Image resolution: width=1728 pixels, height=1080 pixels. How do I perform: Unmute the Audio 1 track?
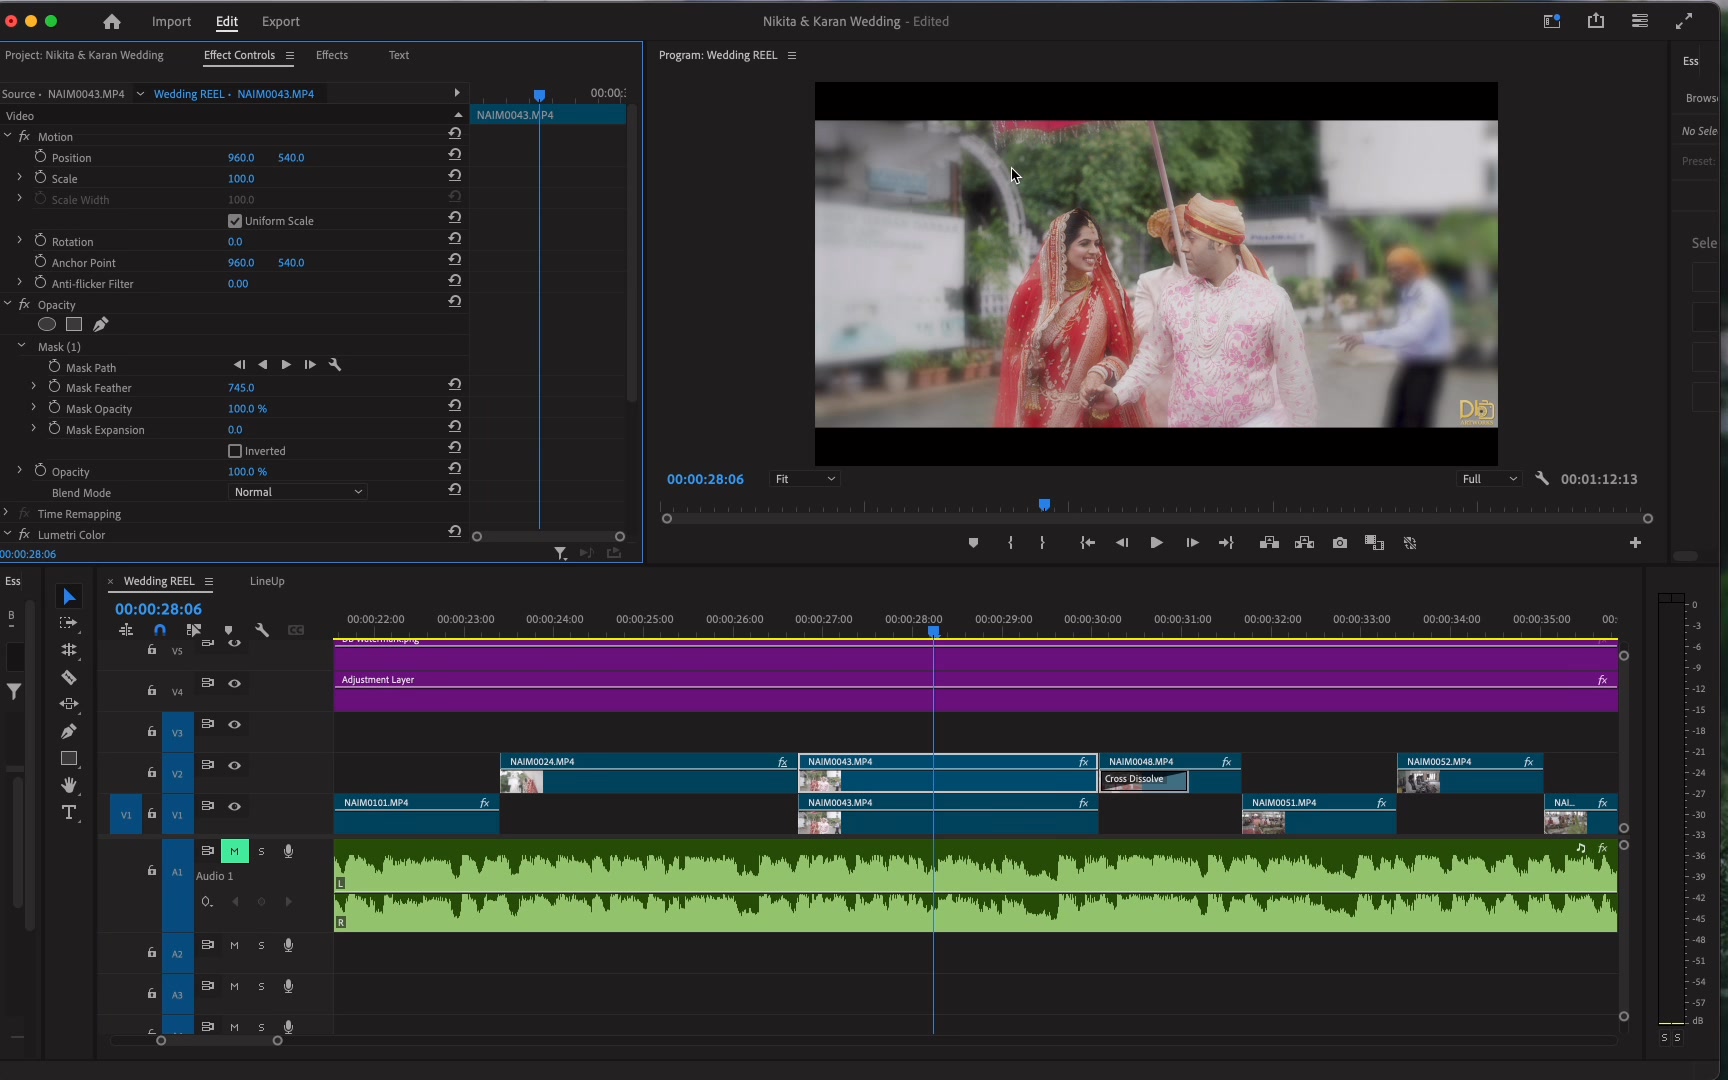[234, 851]
